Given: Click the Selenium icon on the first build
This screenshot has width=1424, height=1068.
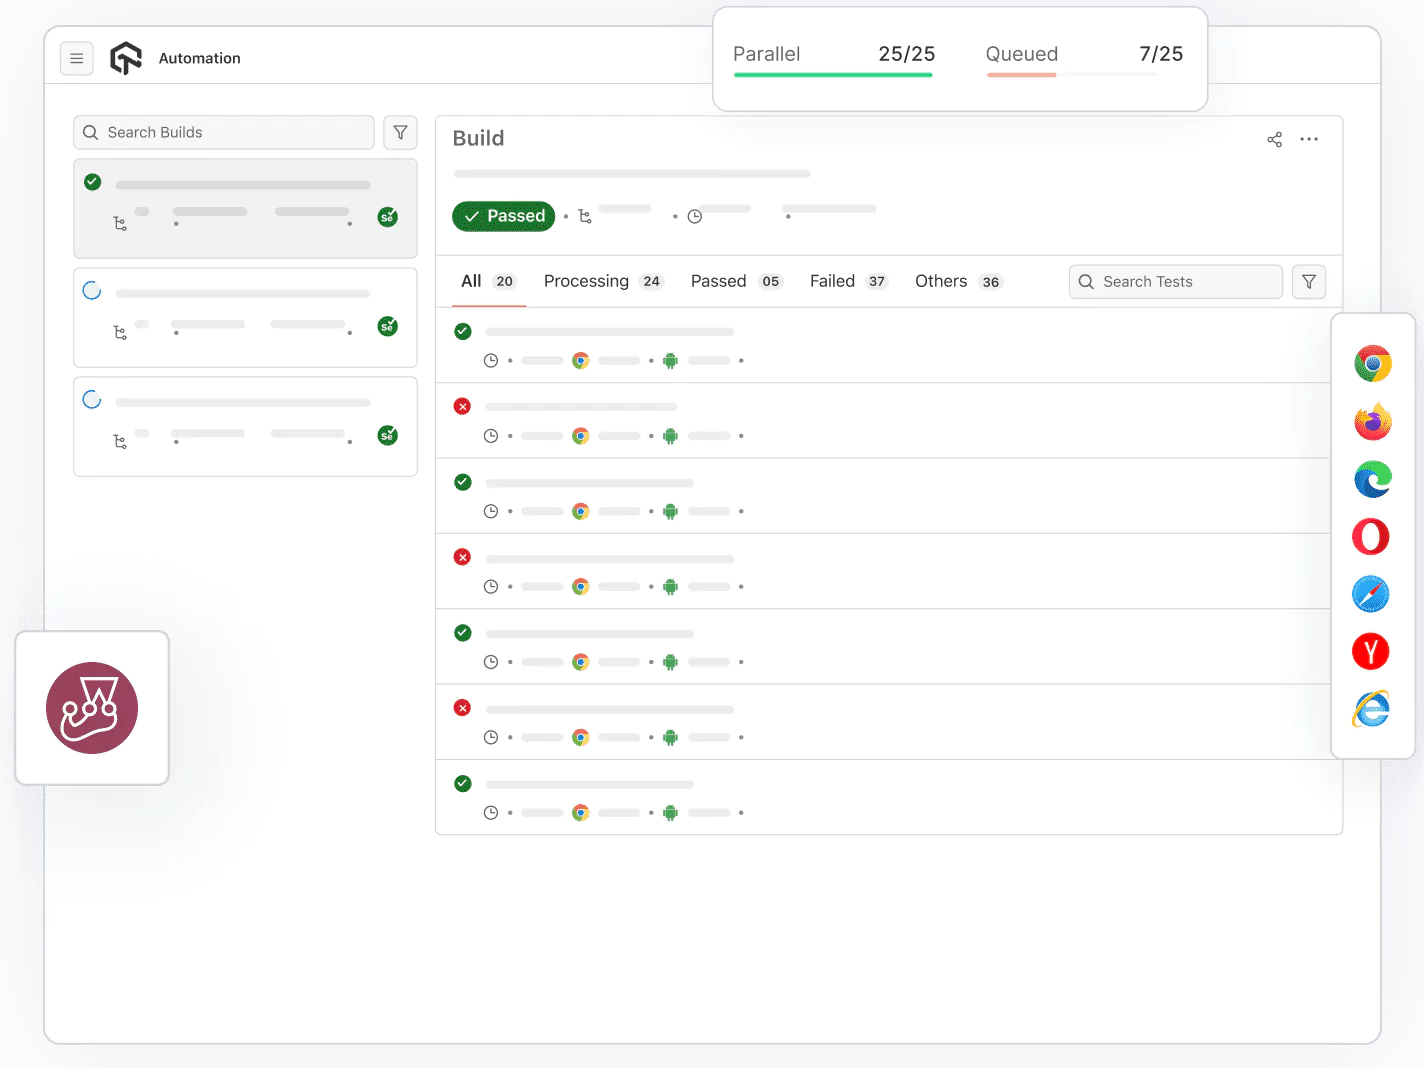Looking at the screenshot, I should (387, 216).
